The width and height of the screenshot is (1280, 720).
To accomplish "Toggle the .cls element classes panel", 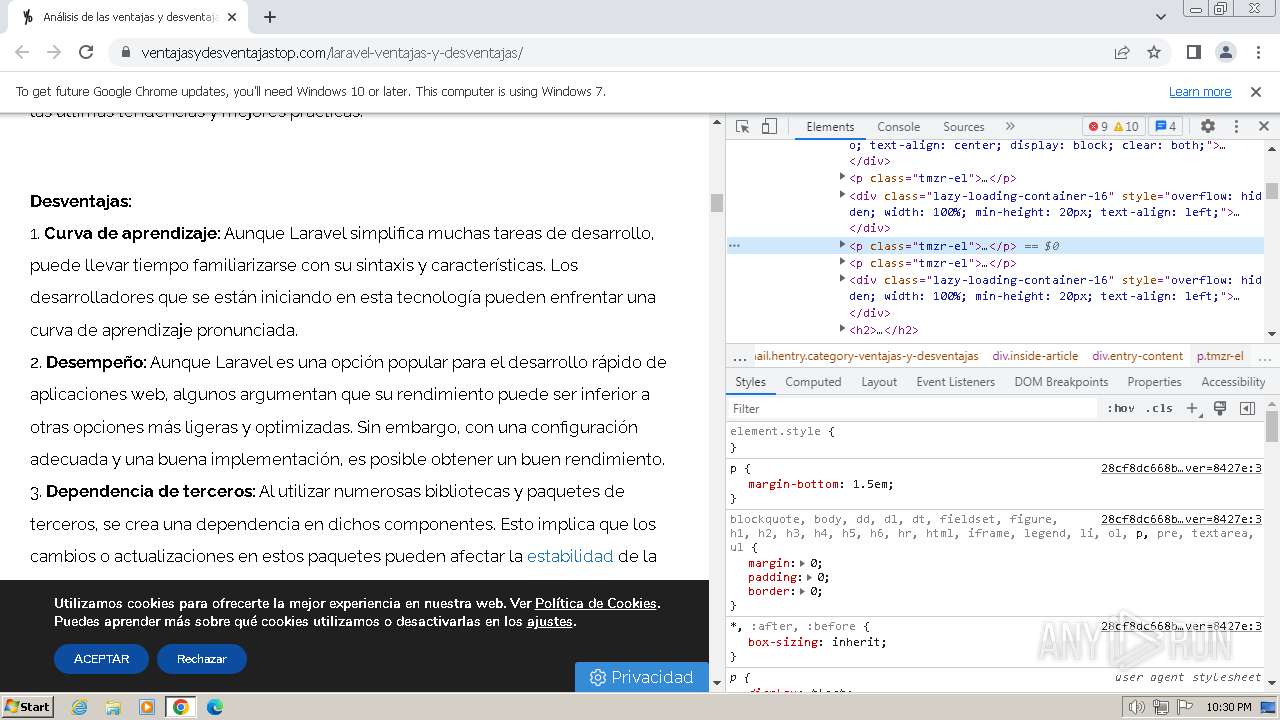I will tap(1159, 408).
